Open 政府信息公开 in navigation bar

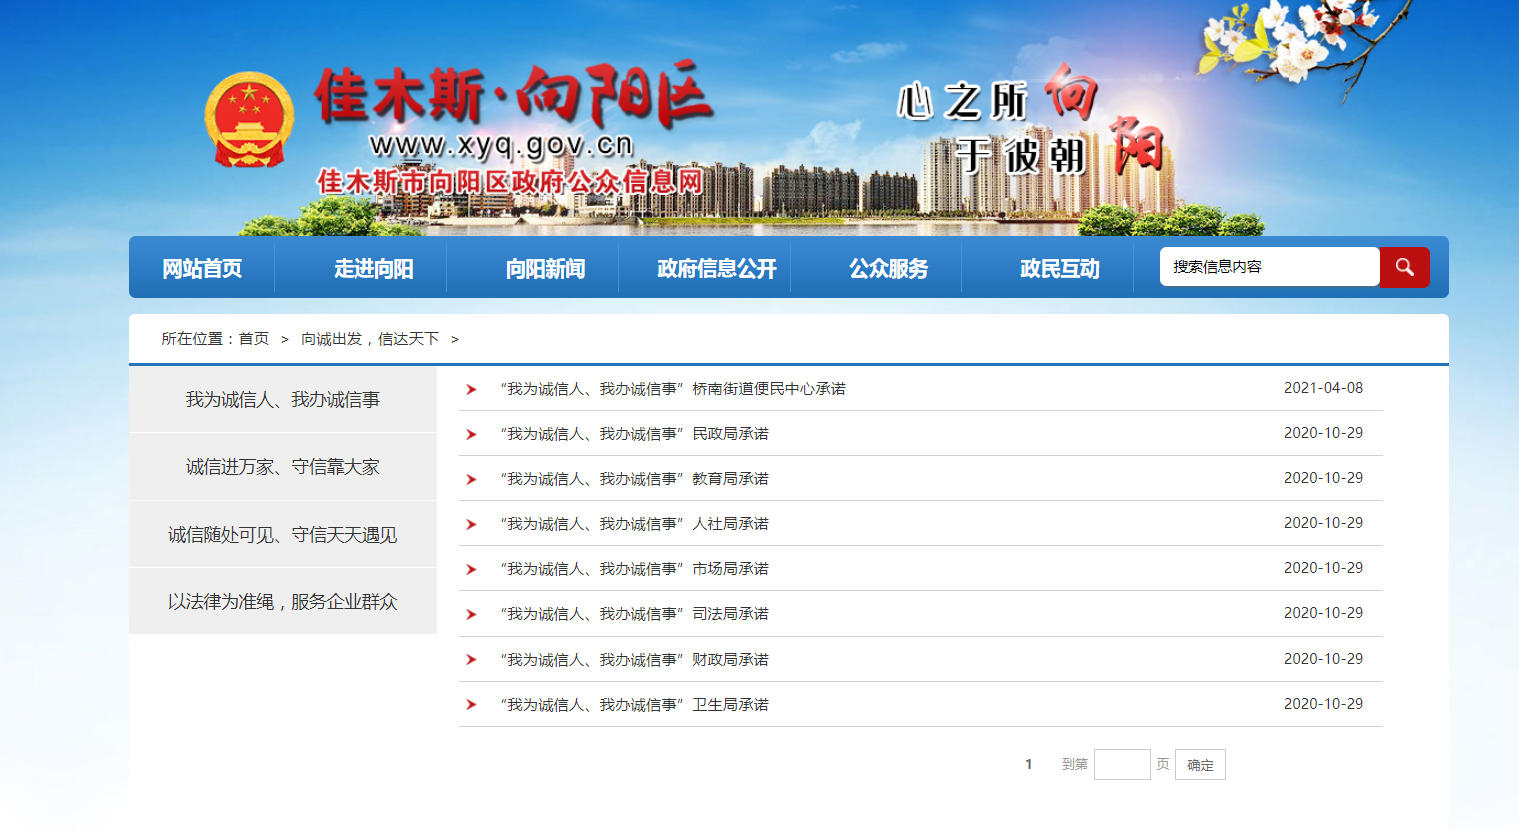click(716, 268)
